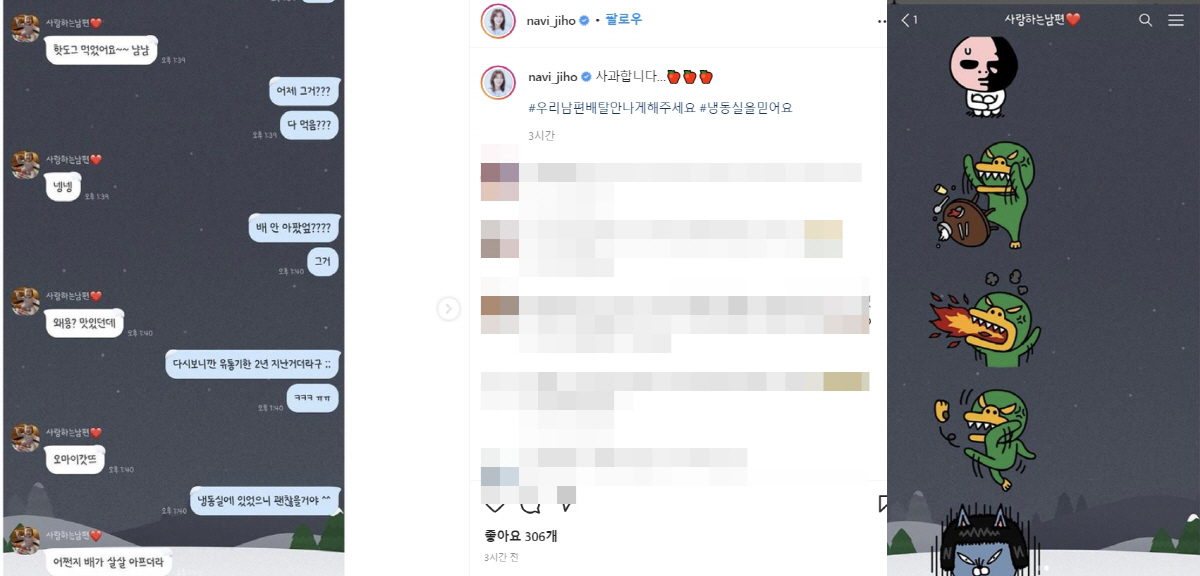Open the KakaoTalk chat hamburger menu
Viewport: 1200px width, 576px height.
1176,20
